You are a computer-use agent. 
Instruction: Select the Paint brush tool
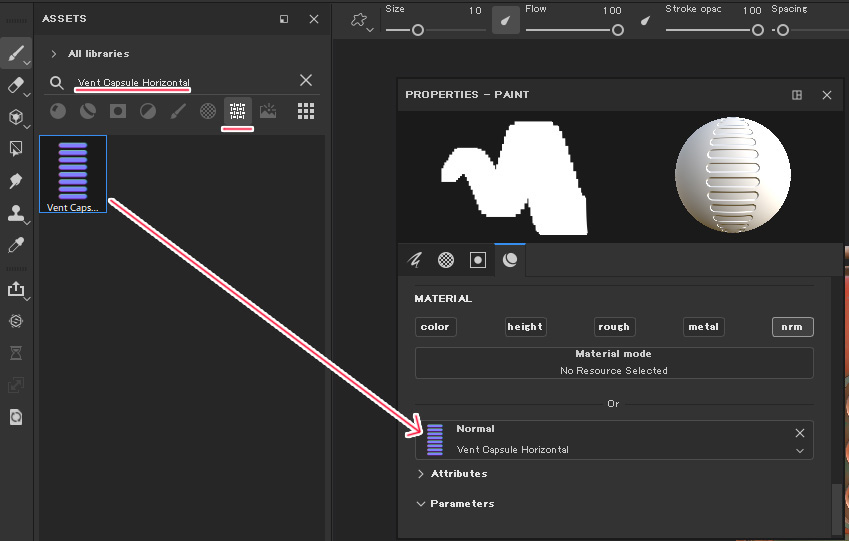[15, 54]
